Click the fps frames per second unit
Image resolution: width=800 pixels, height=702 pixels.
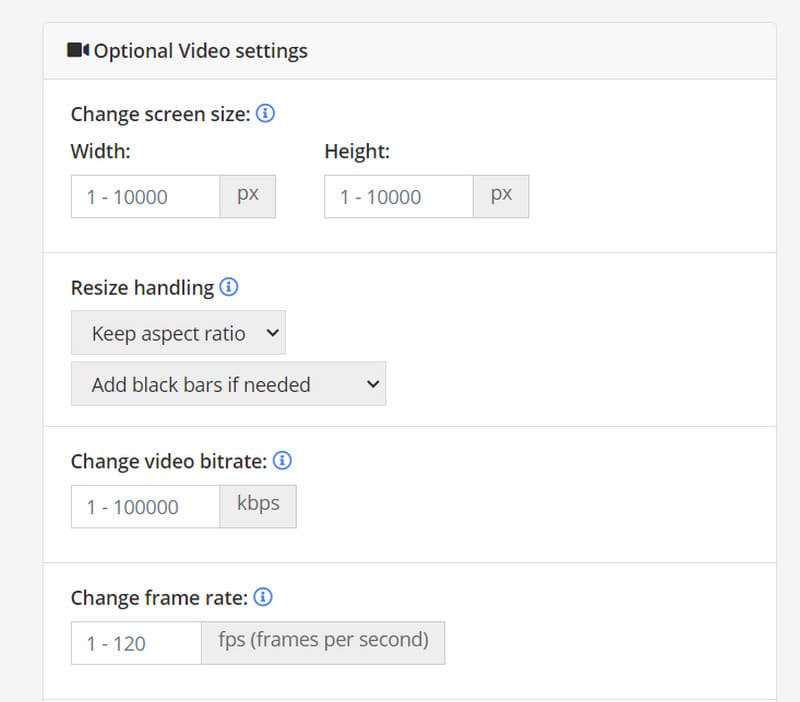[x=322, y=642]
